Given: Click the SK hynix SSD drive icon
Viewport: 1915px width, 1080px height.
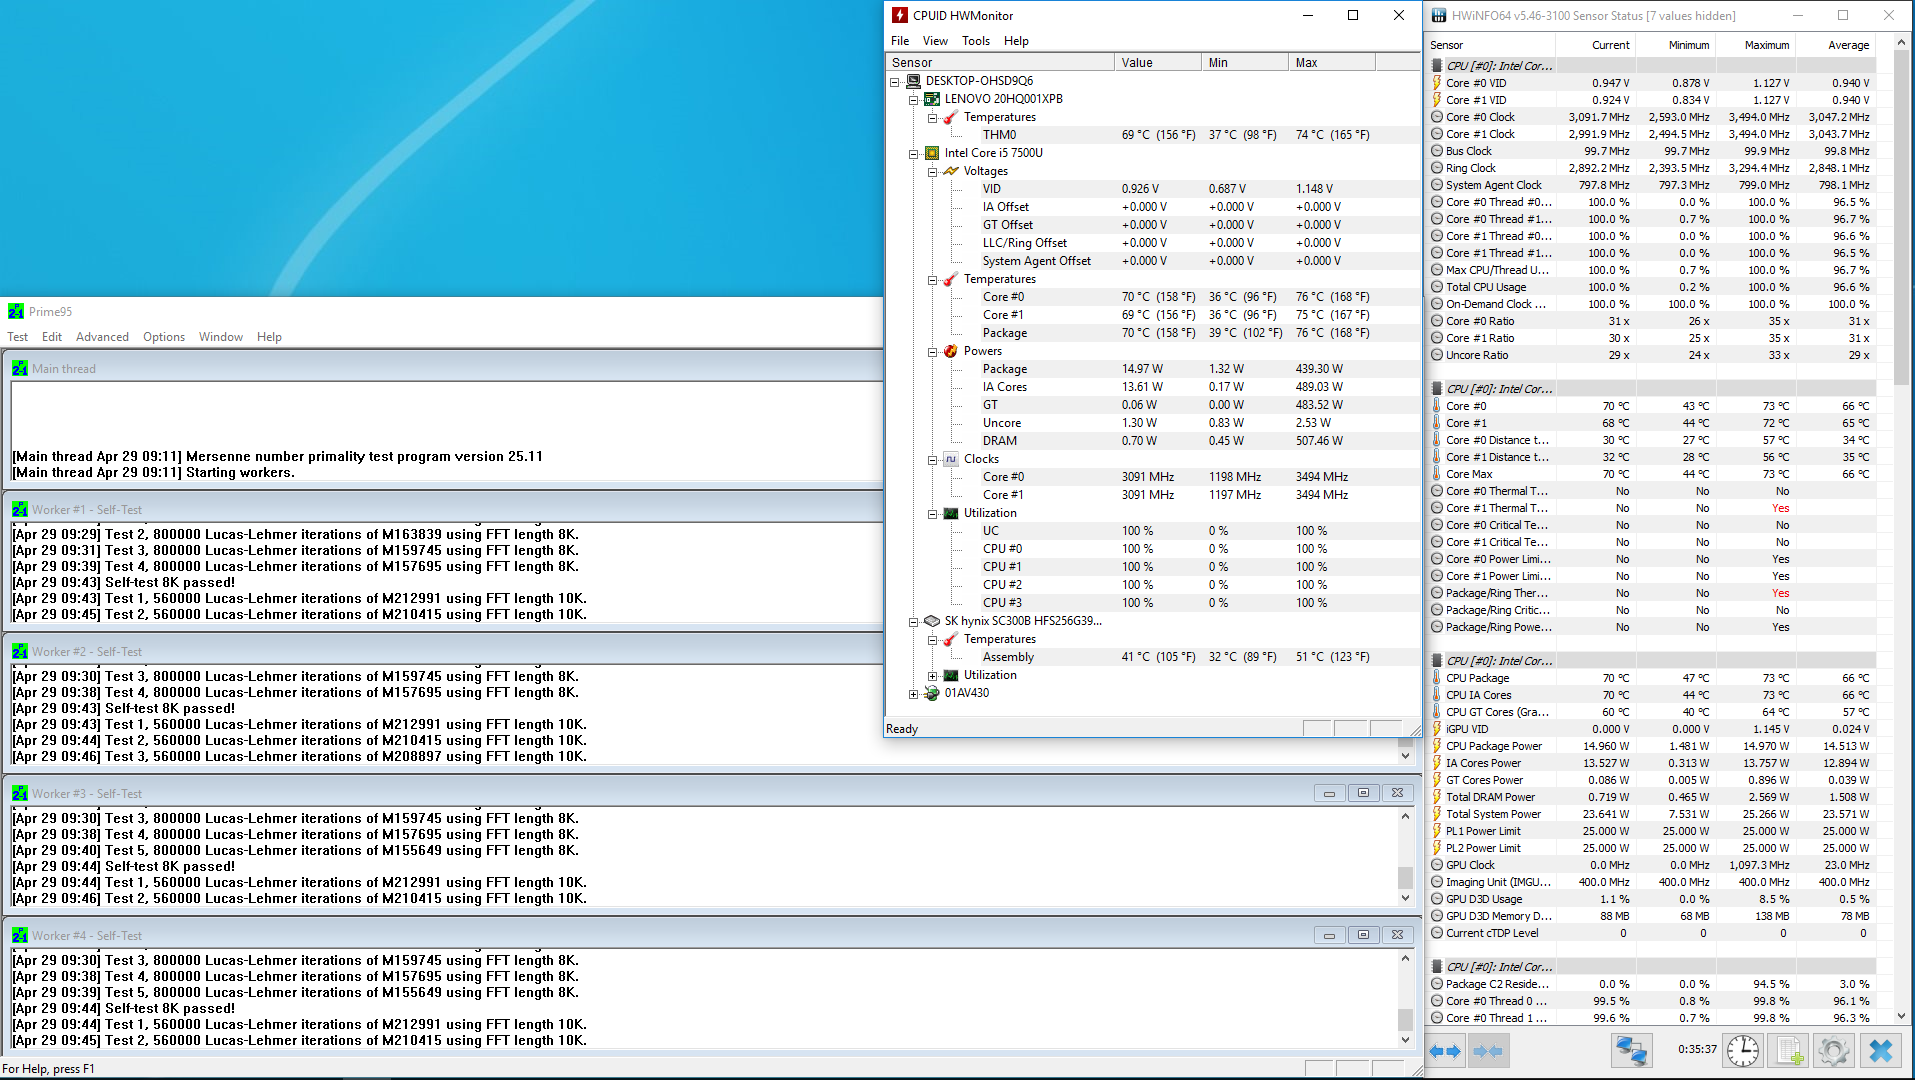Looking at the screenshot, I should coord(932,621).
